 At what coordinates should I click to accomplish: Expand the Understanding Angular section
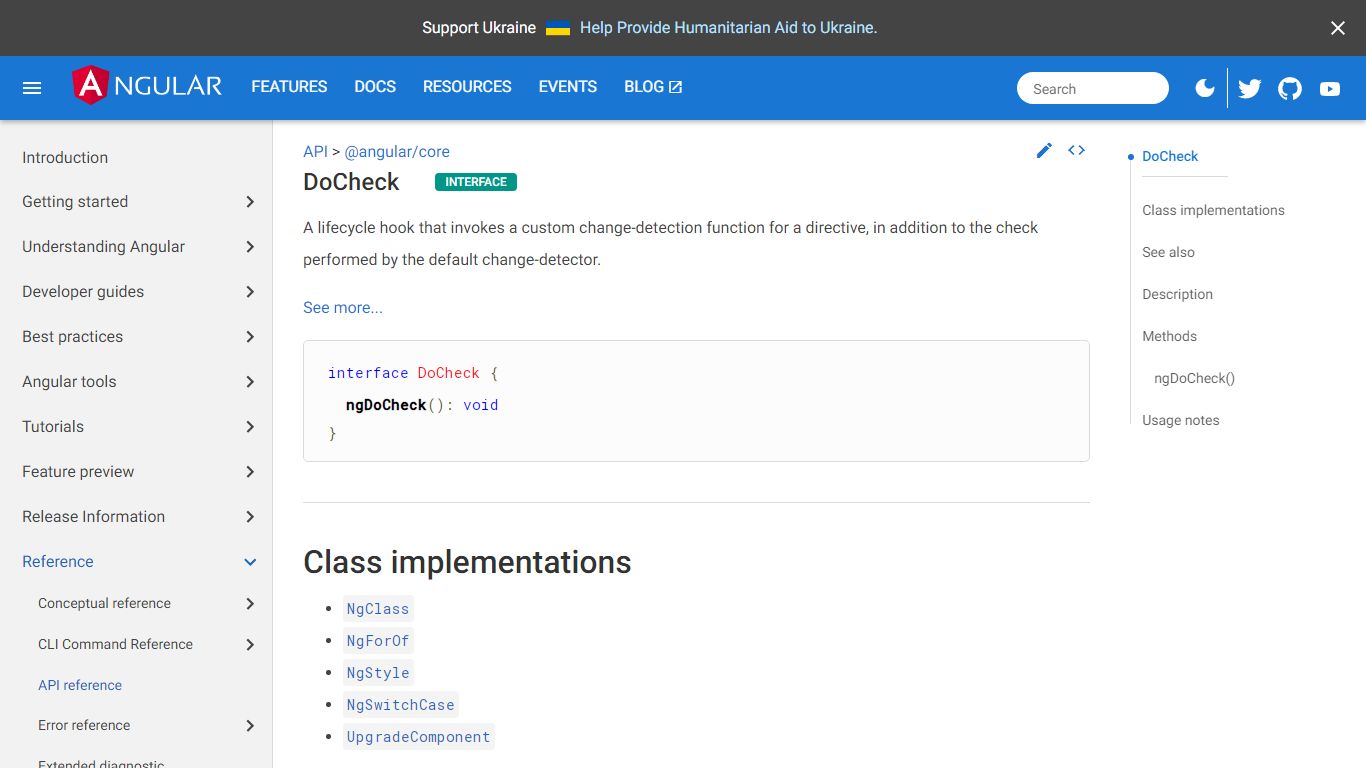(136, 247)
